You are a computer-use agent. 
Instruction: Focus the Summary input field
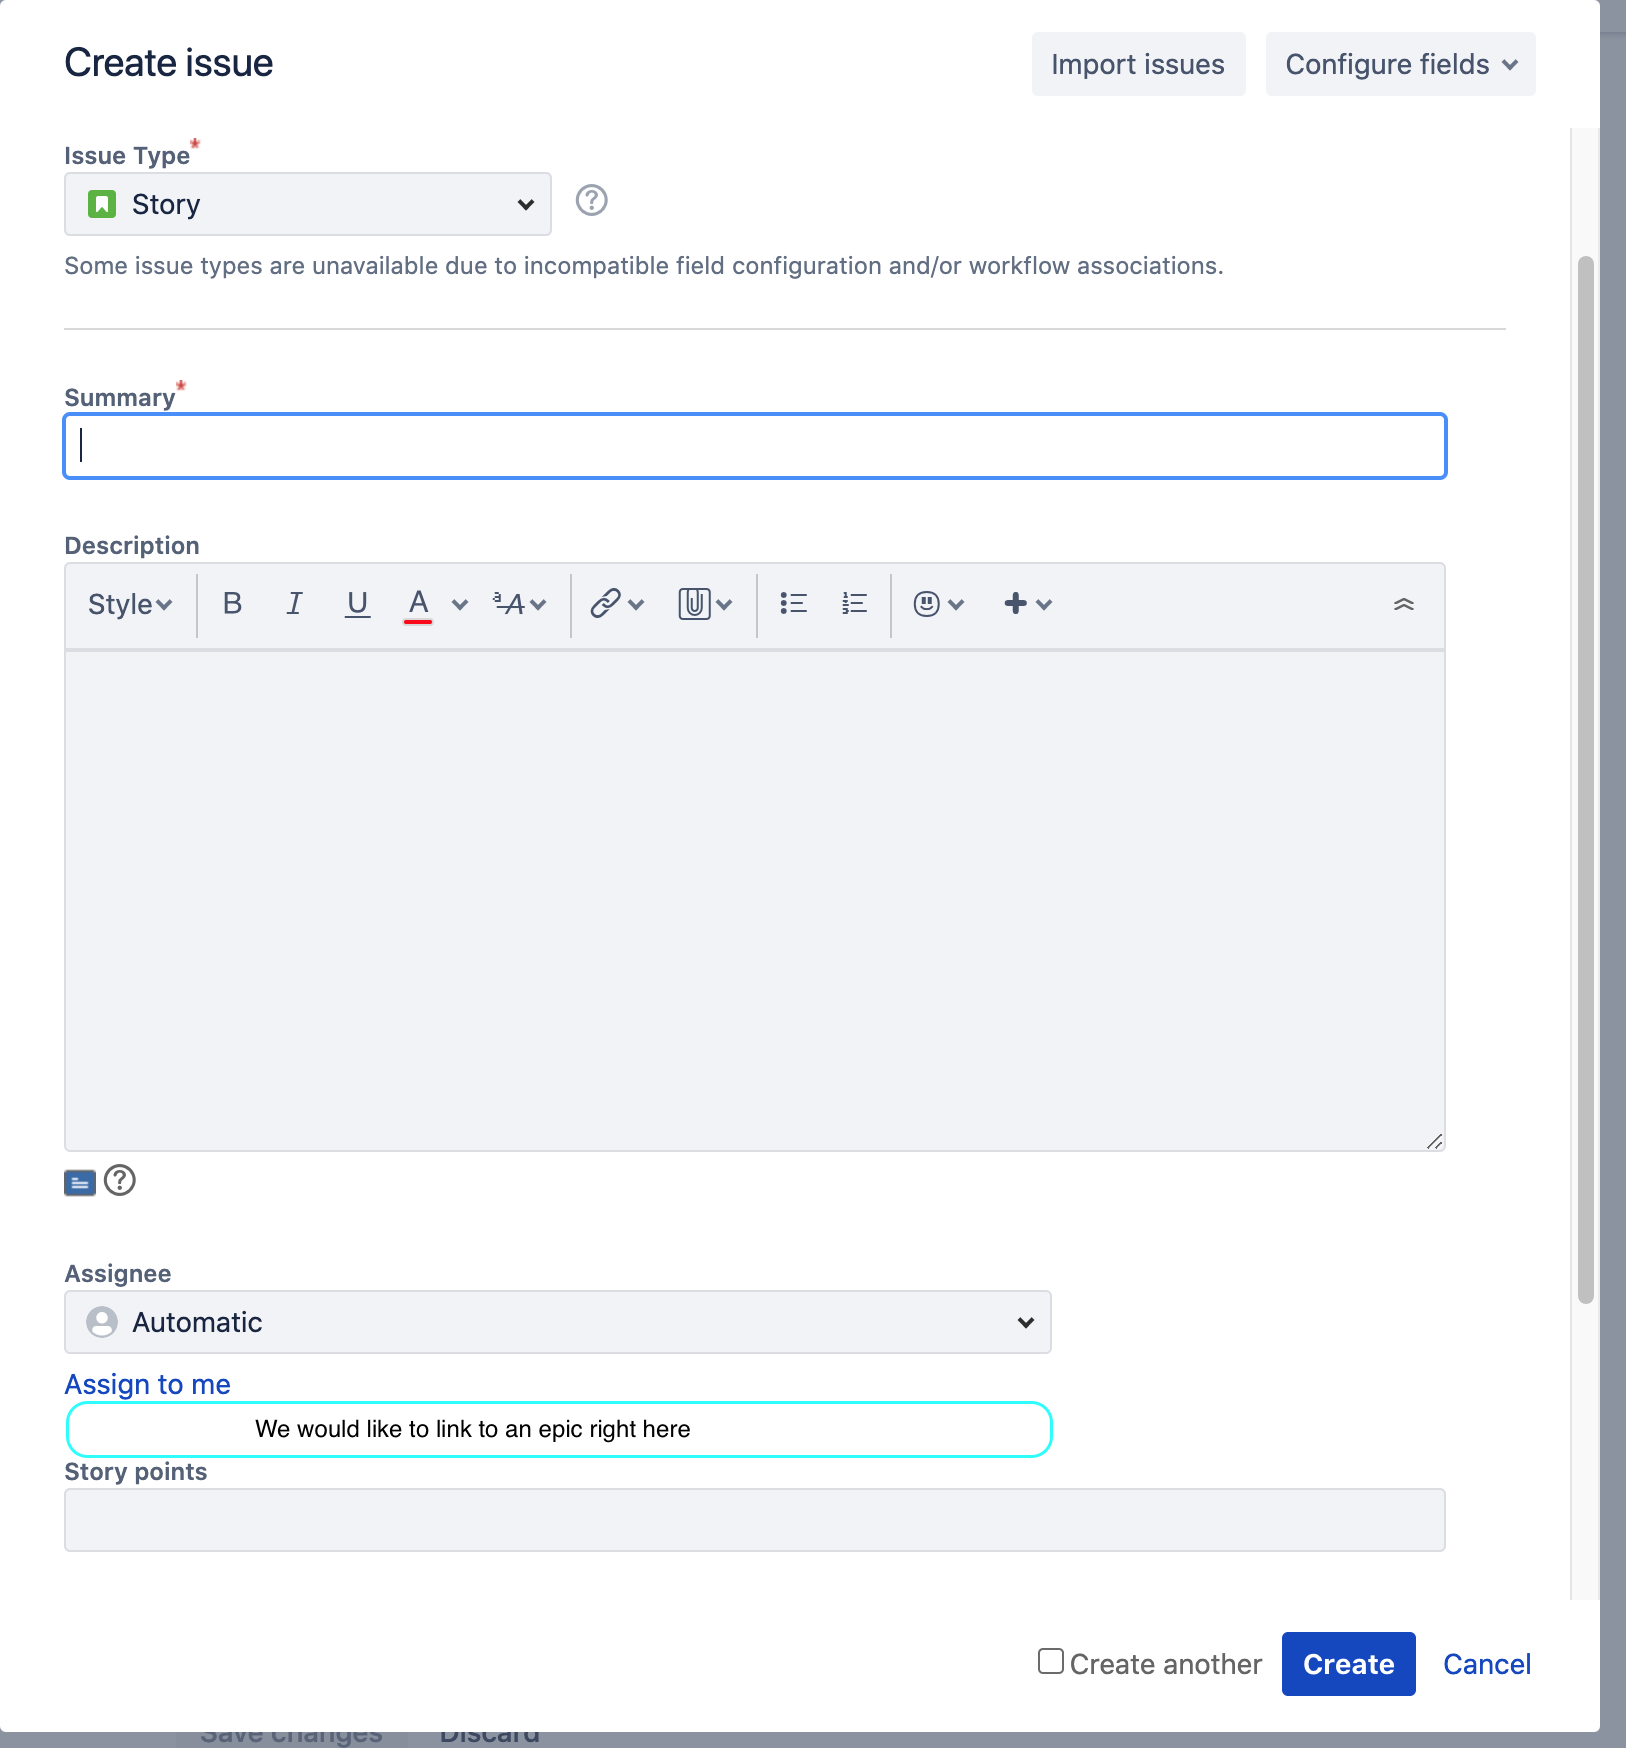[755, 446]
